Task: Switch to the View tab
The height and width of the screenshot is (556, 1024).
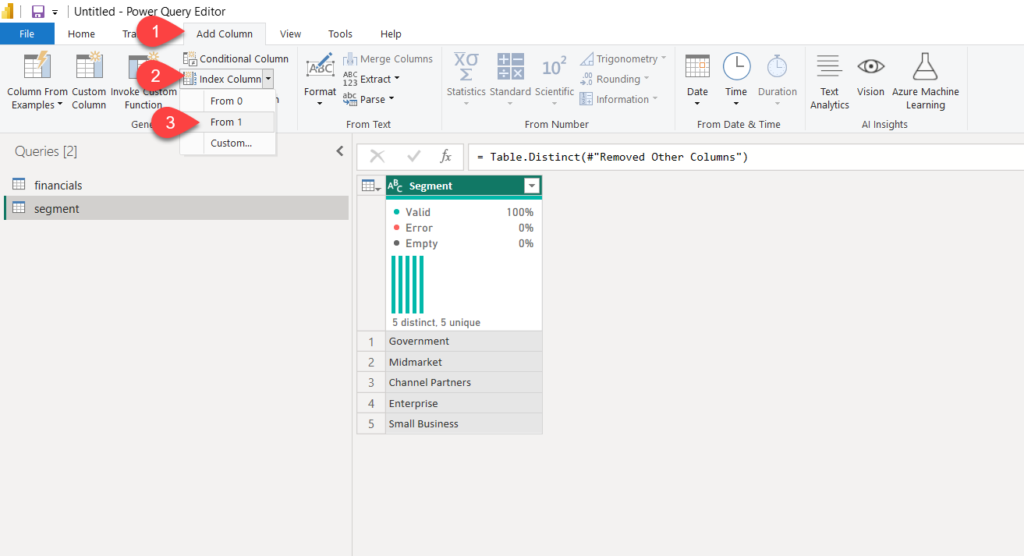Action: point(290,34)
